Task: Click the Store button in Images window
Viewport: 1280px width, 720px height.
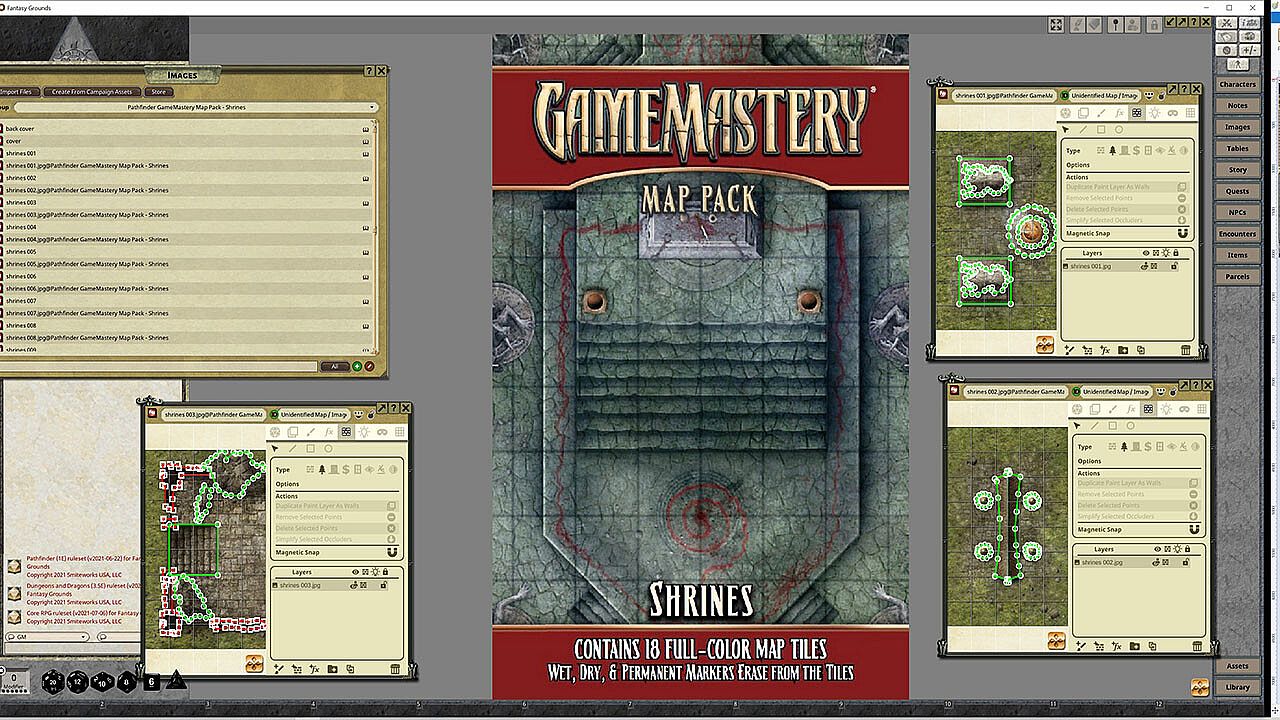Action: tap(158, 92)
